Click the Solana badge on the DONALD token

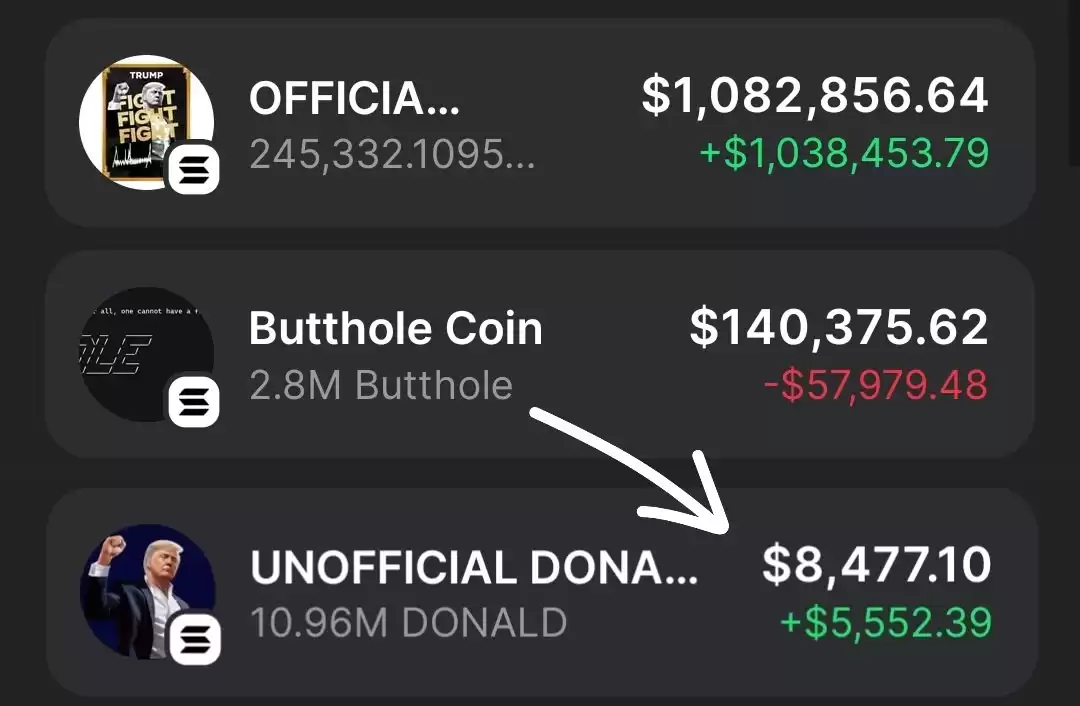coord(195,639)
